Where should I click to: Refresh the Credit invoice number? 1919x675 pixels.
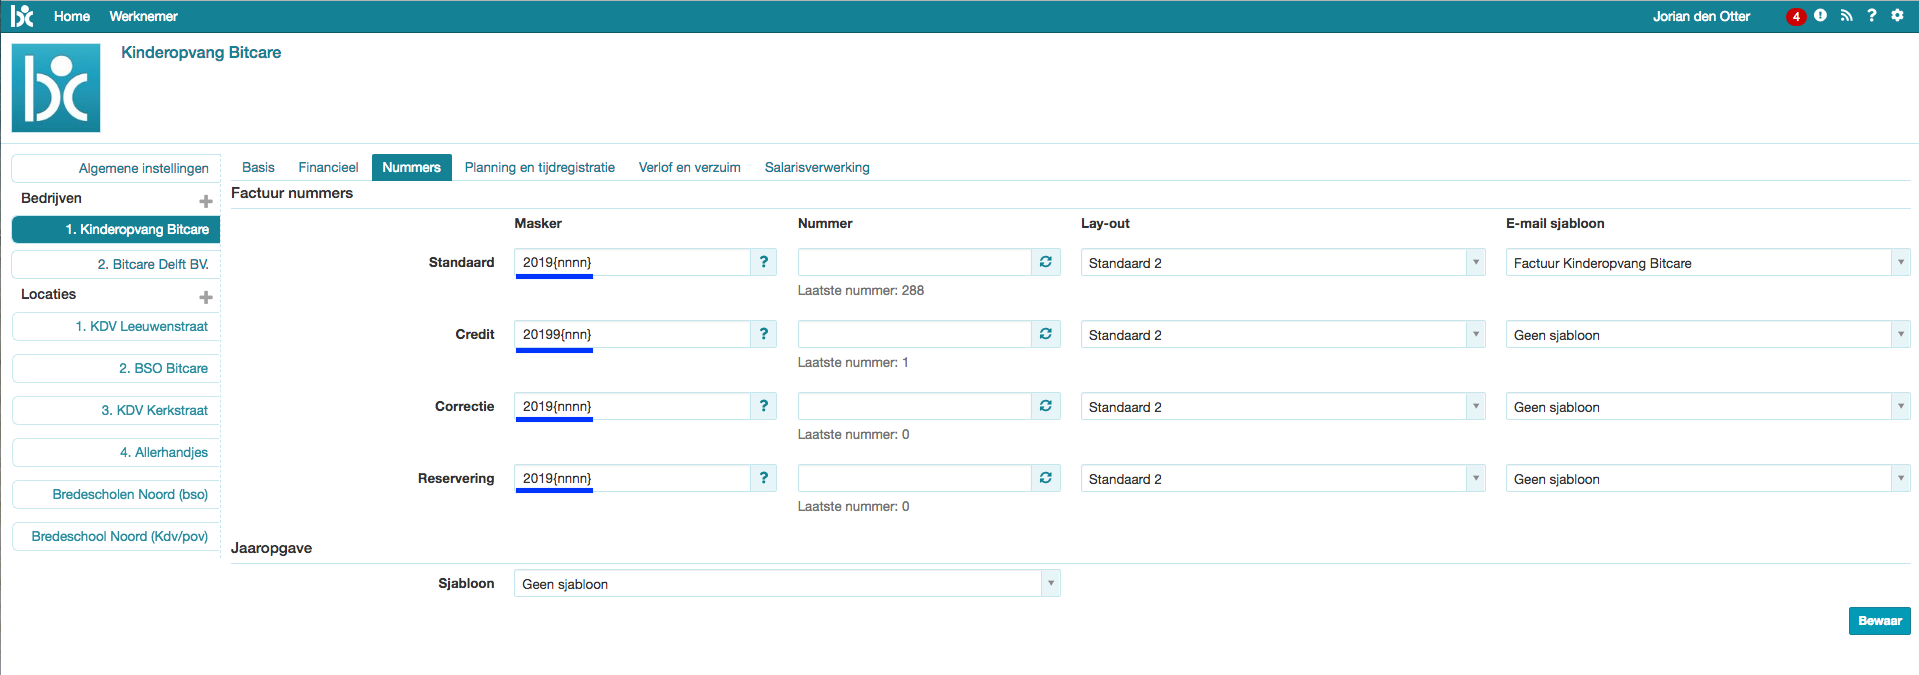click(x=1046, y=334)
